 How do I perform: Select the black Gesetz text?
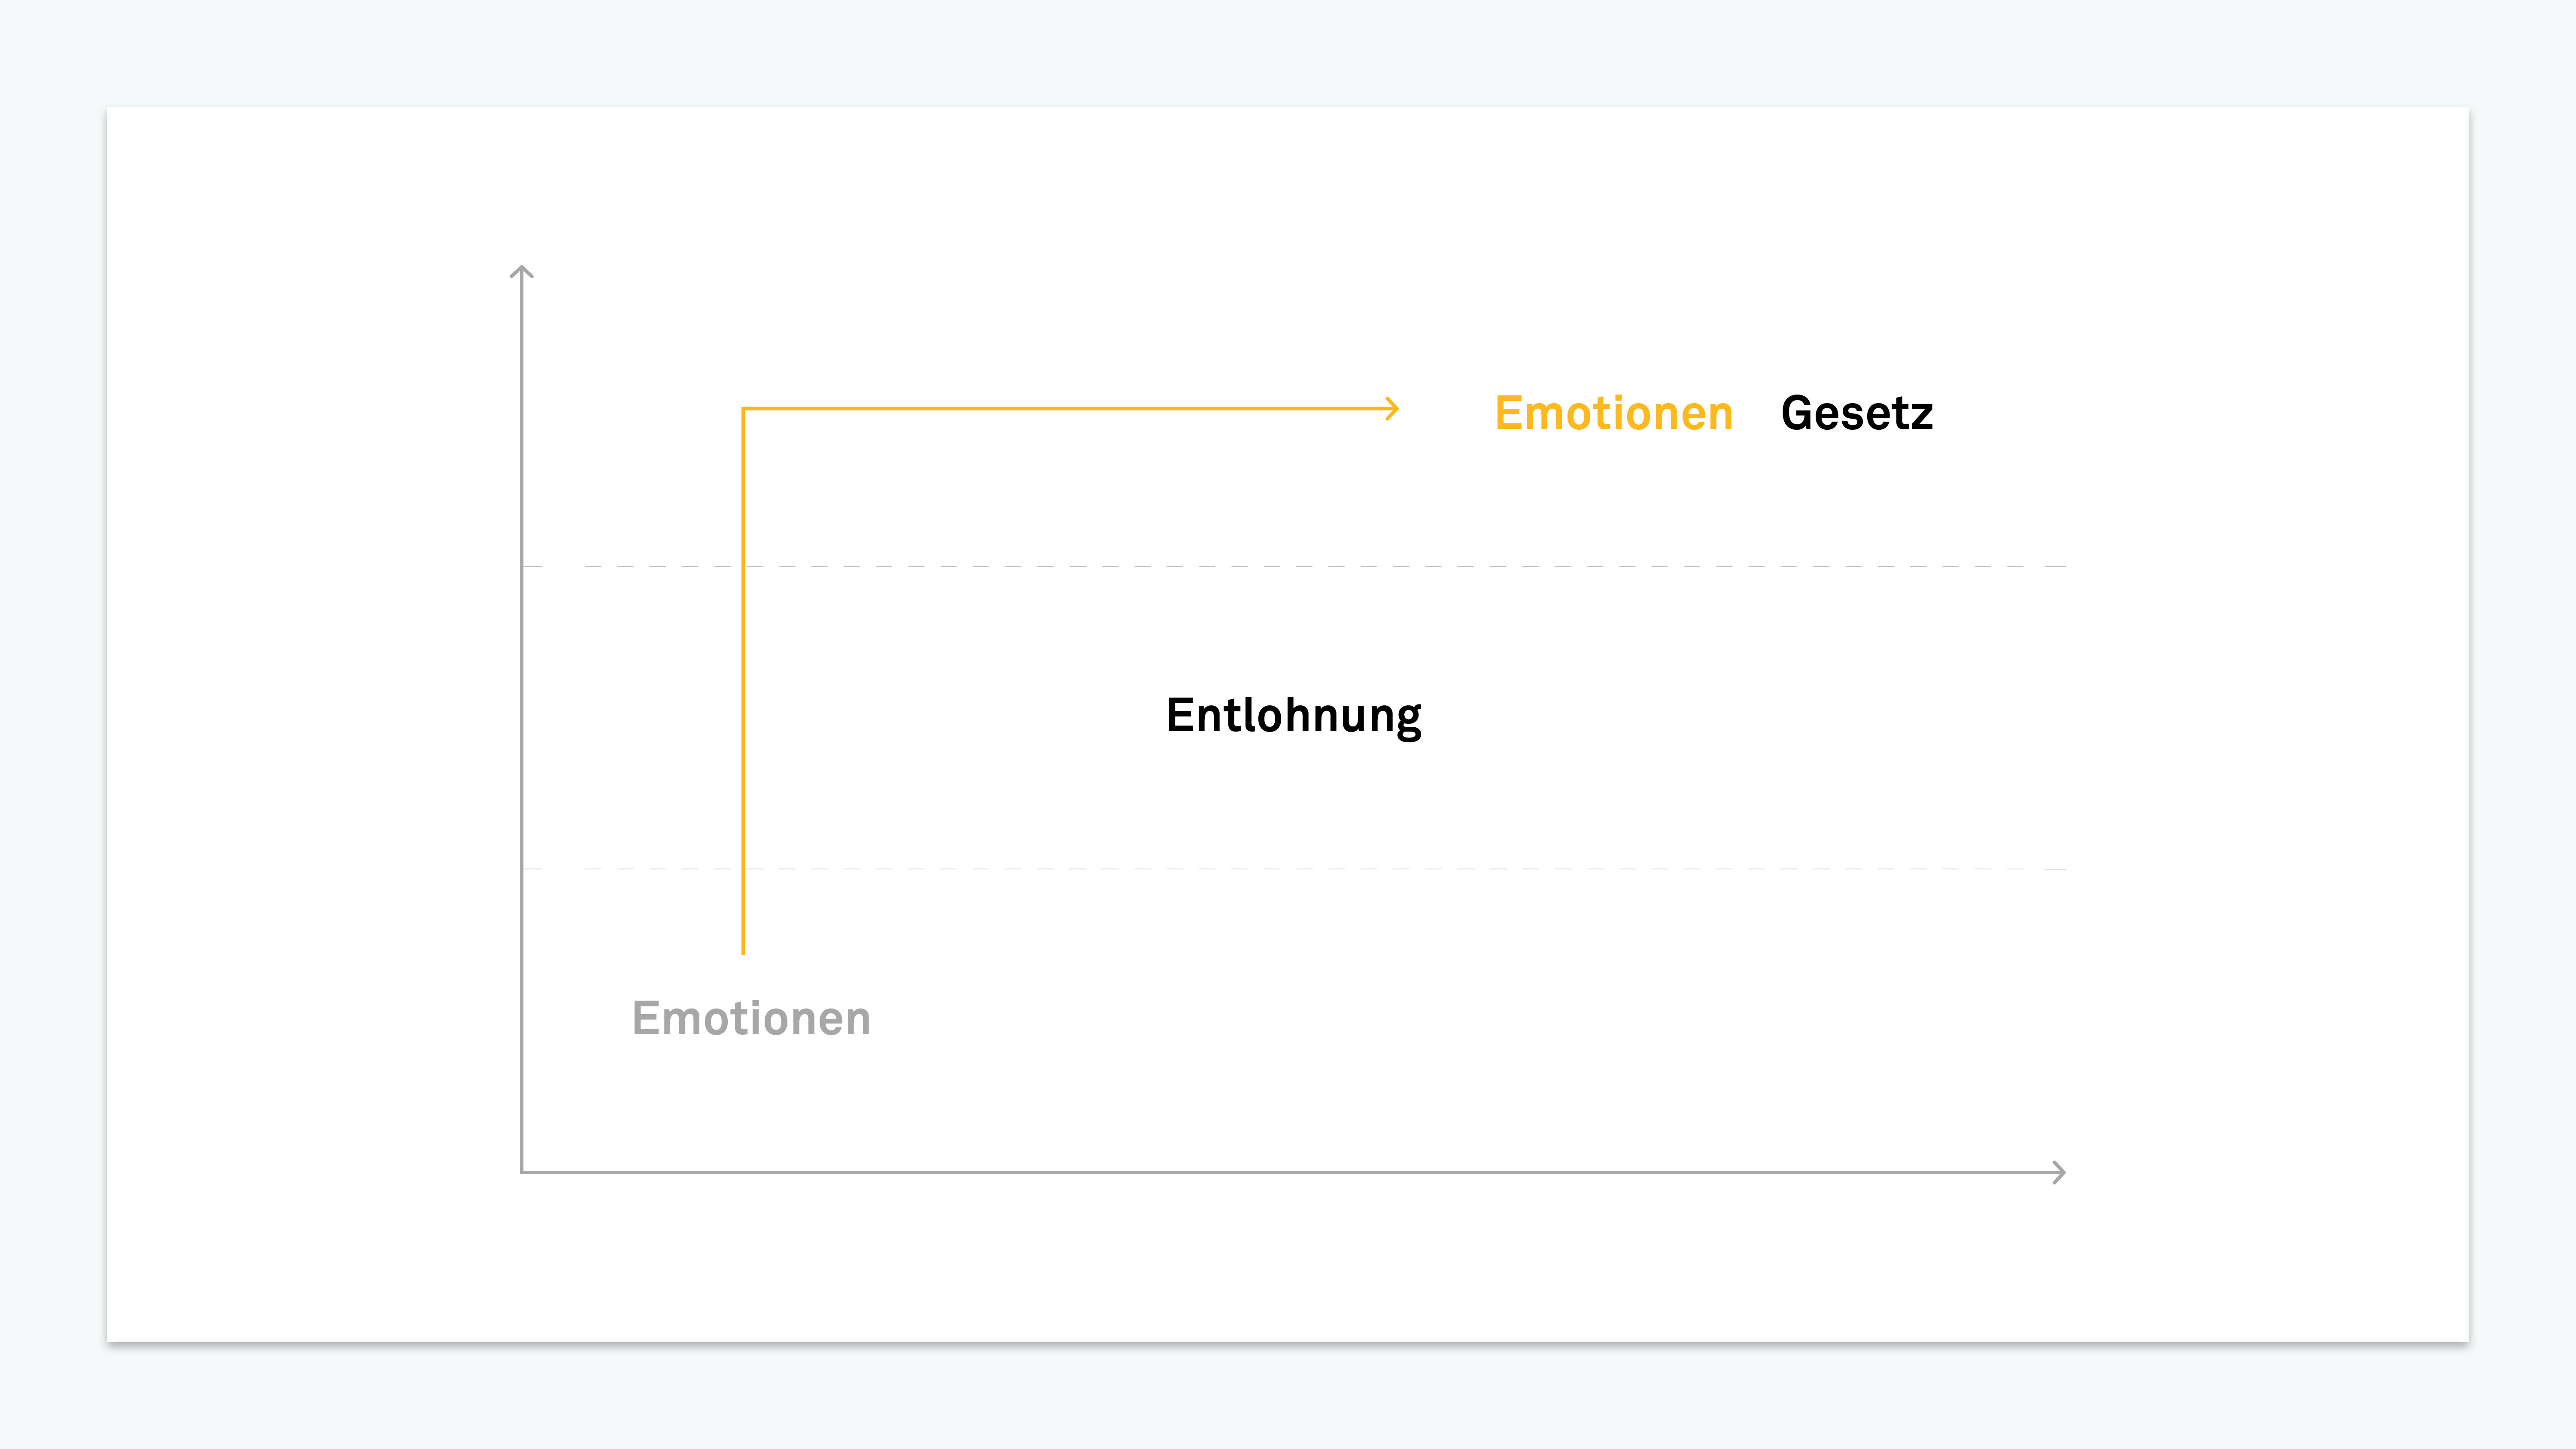pos(1856,413)
